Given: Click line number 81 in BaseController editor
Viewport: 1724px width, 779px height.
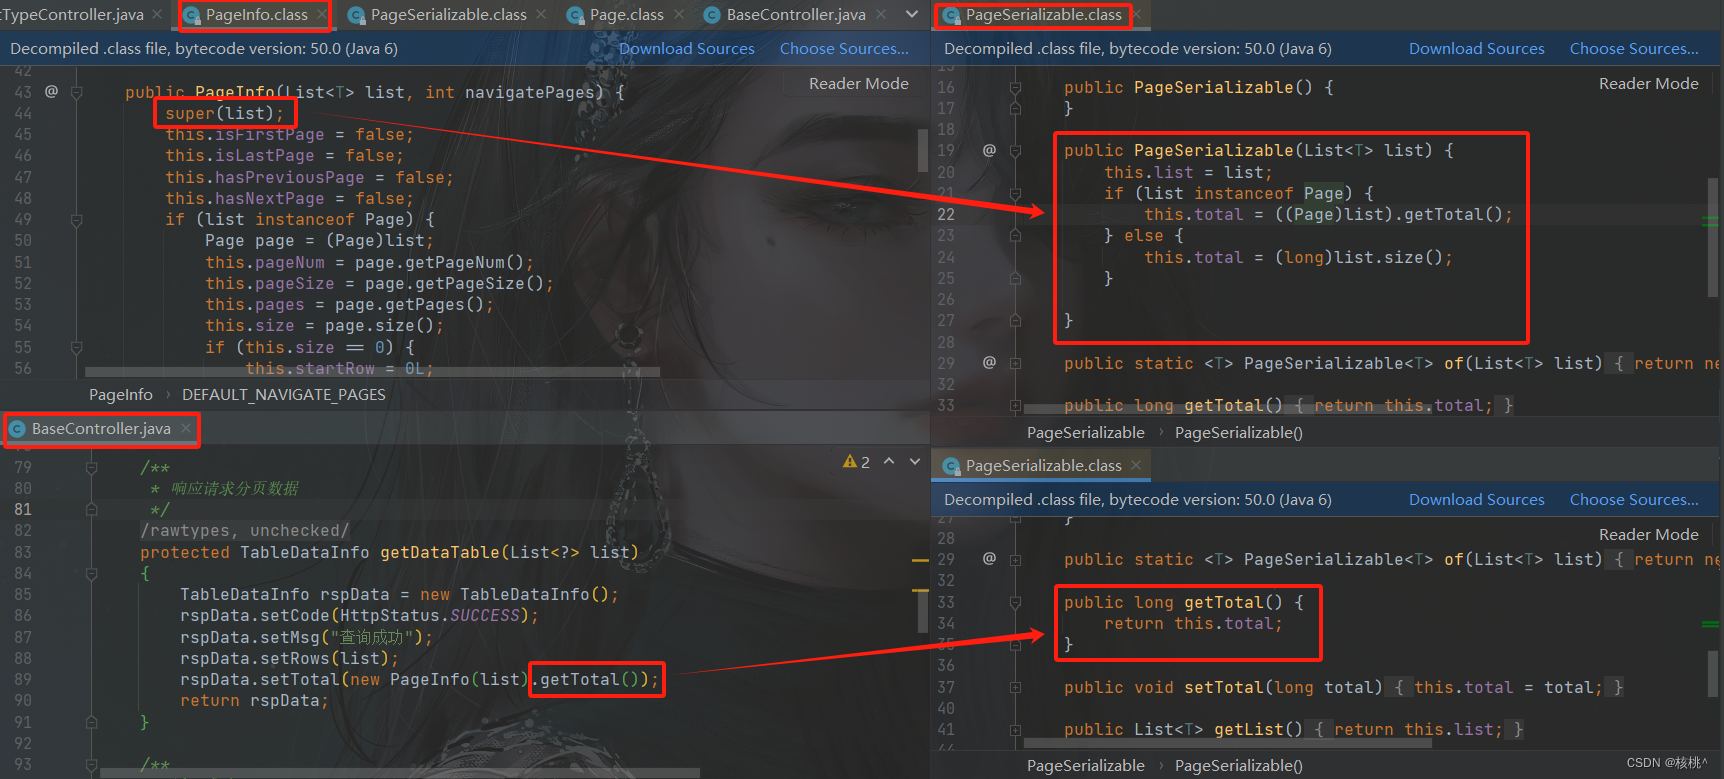Looking at the screenshot, I should point(23,510).
